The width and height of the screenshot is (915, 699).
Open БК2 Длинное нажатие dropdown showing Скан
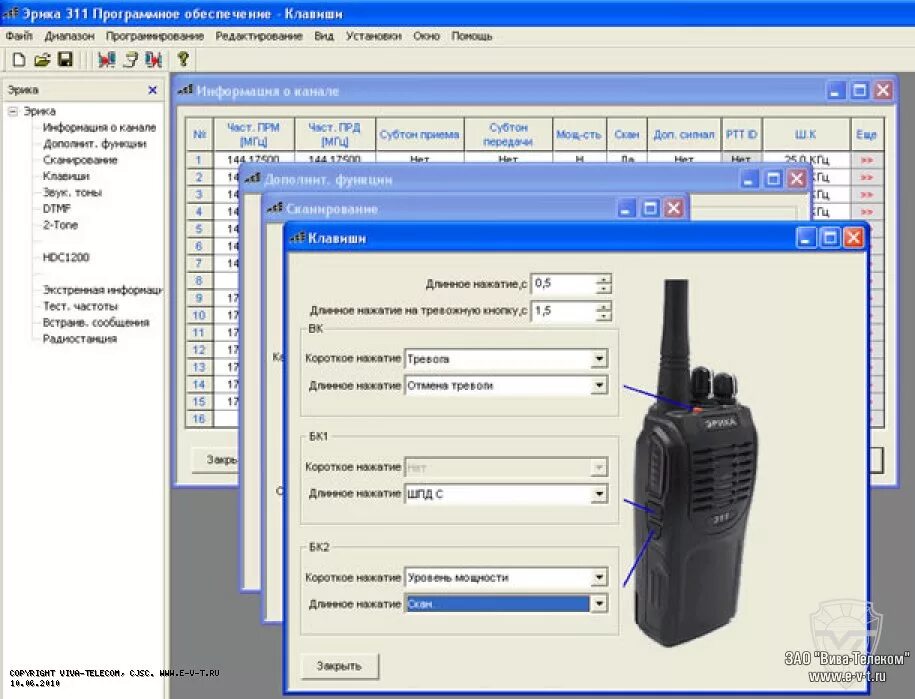[x=599, y=603]
